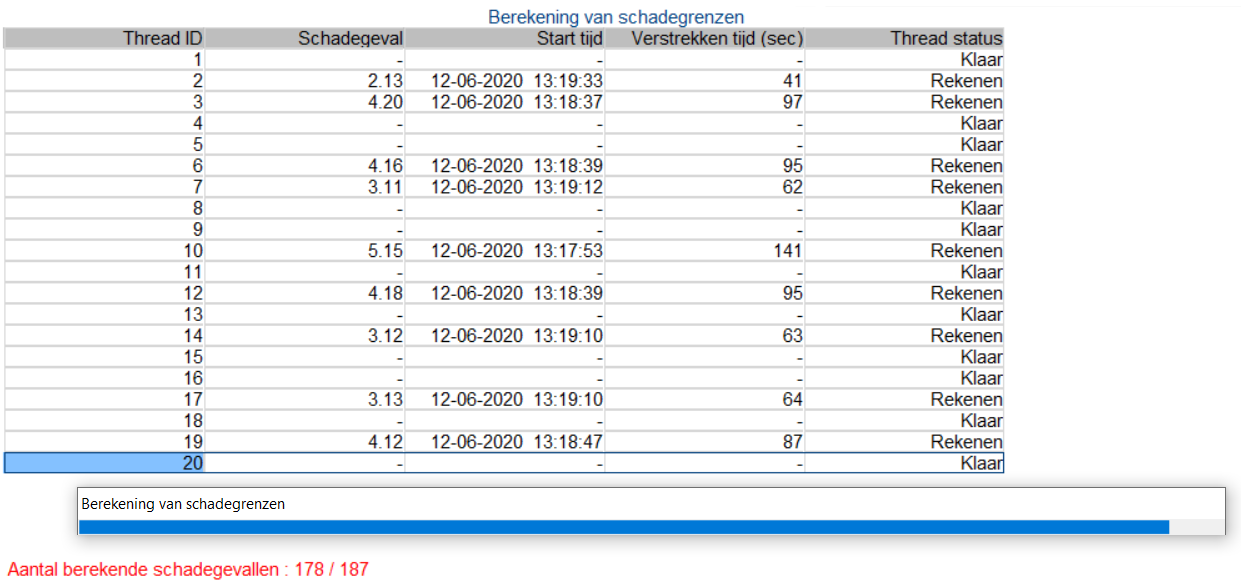The width and height of the screenshot is (1241, 584).
Task: Select start time 12-06-2020 13:18:47 cell
Action: point(506,442)
